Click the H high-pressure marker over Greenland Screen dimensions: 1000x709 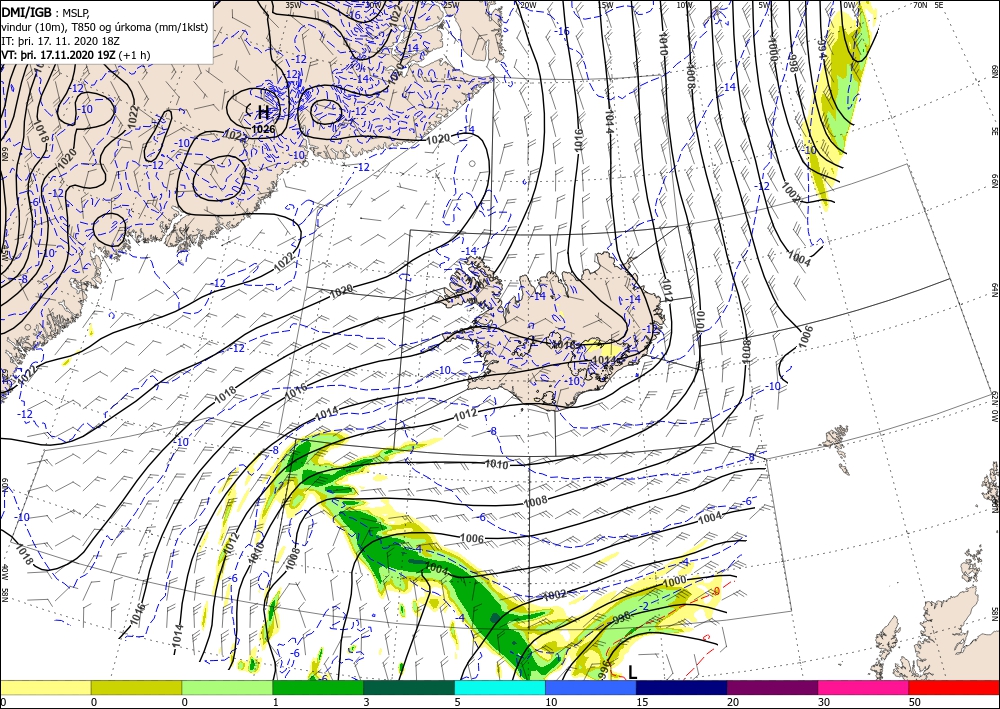263,113
